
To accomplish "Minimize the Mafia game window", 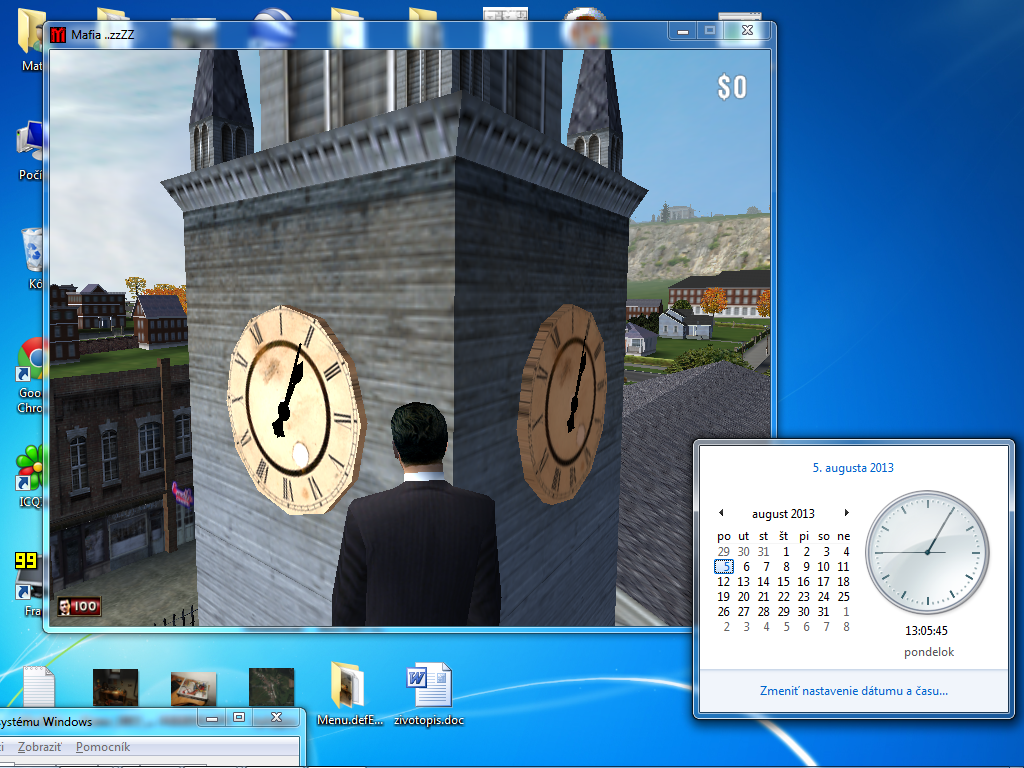I will tap(682, 31).
